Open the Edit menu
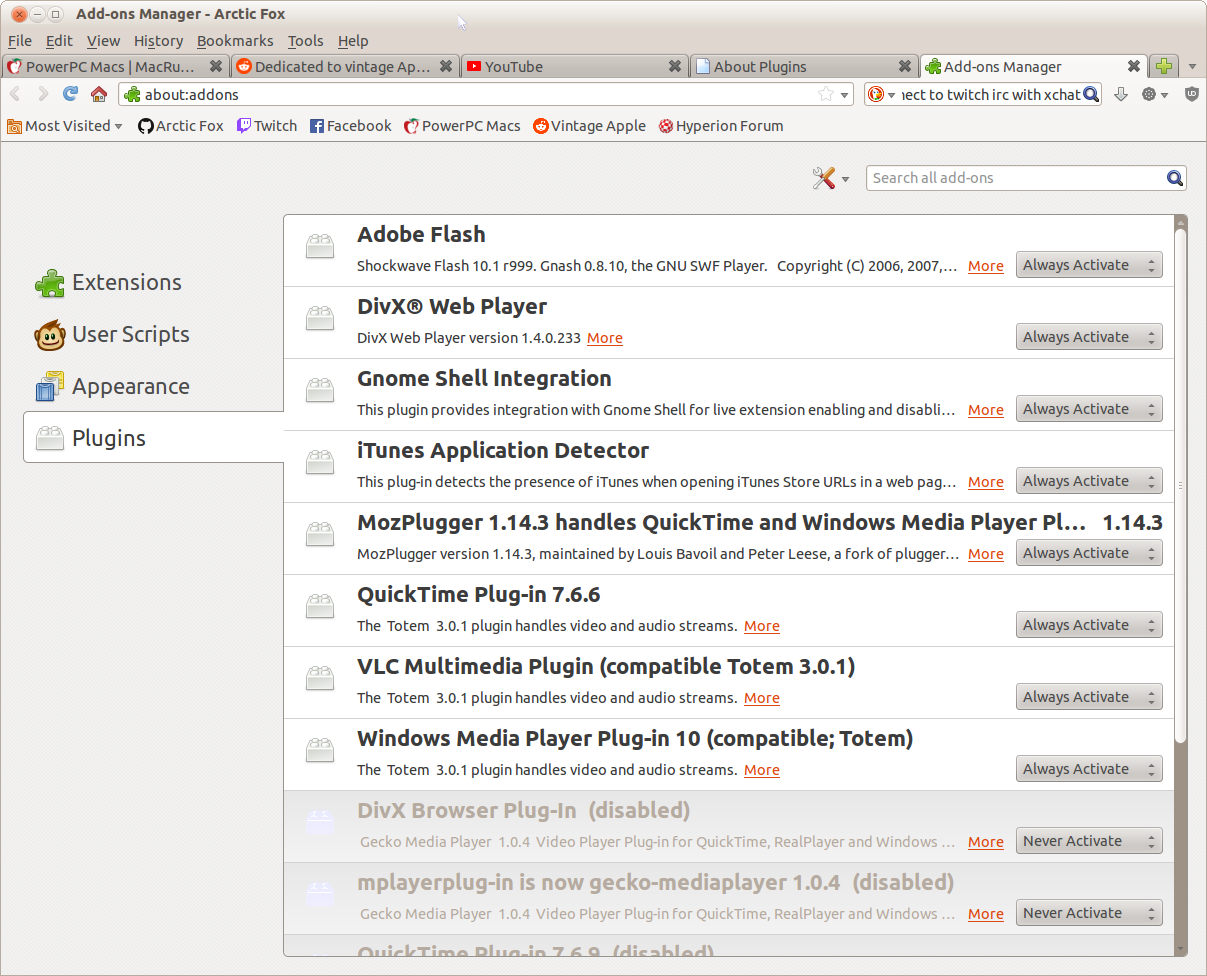This screenshot has height=976, width=1207. pos(59,41)
